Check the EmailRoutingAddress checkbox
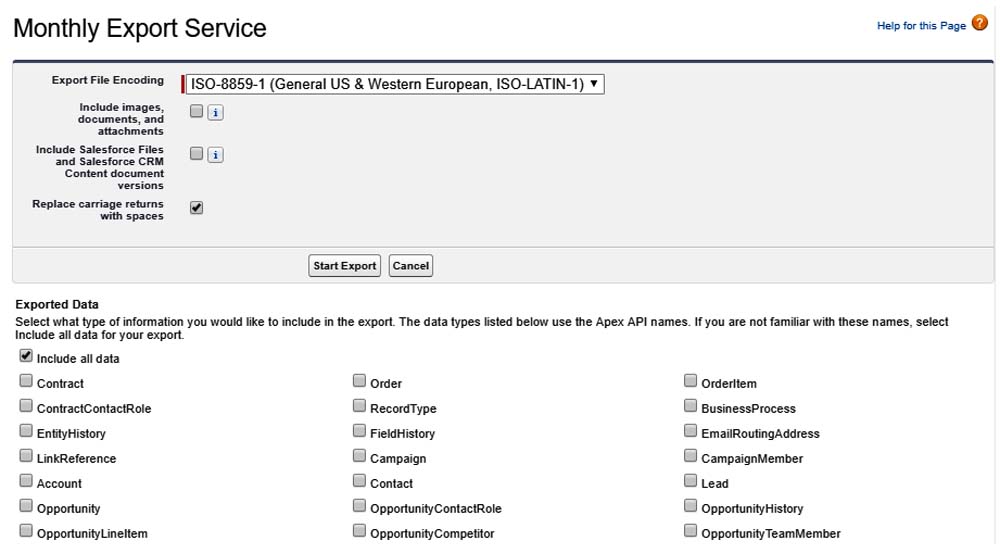 point(691,431)
